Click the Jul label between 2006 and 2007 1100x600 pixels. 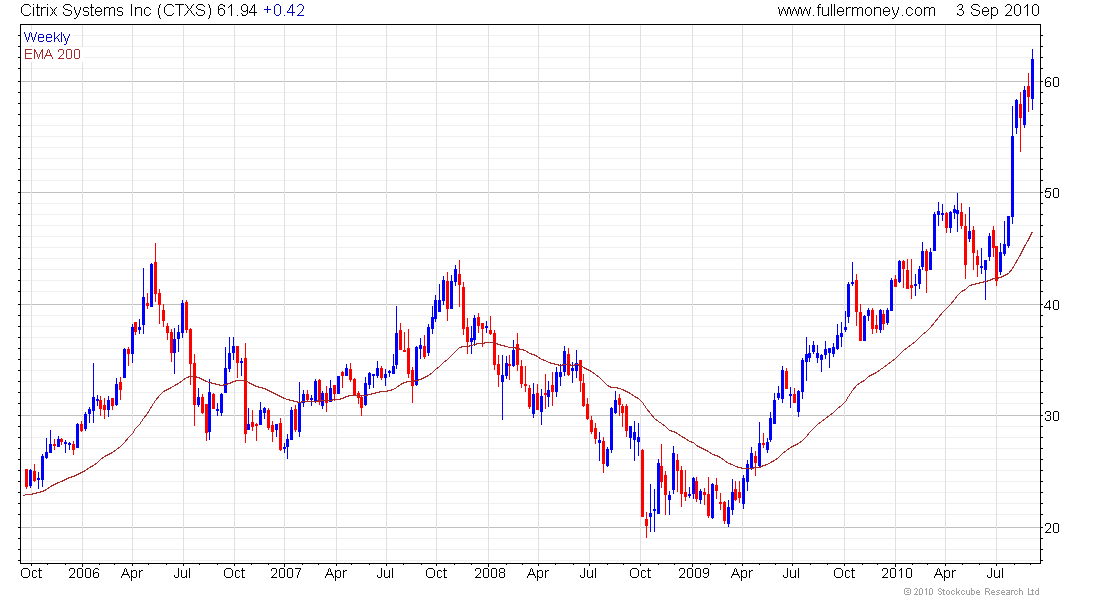(x=182, y=573)
